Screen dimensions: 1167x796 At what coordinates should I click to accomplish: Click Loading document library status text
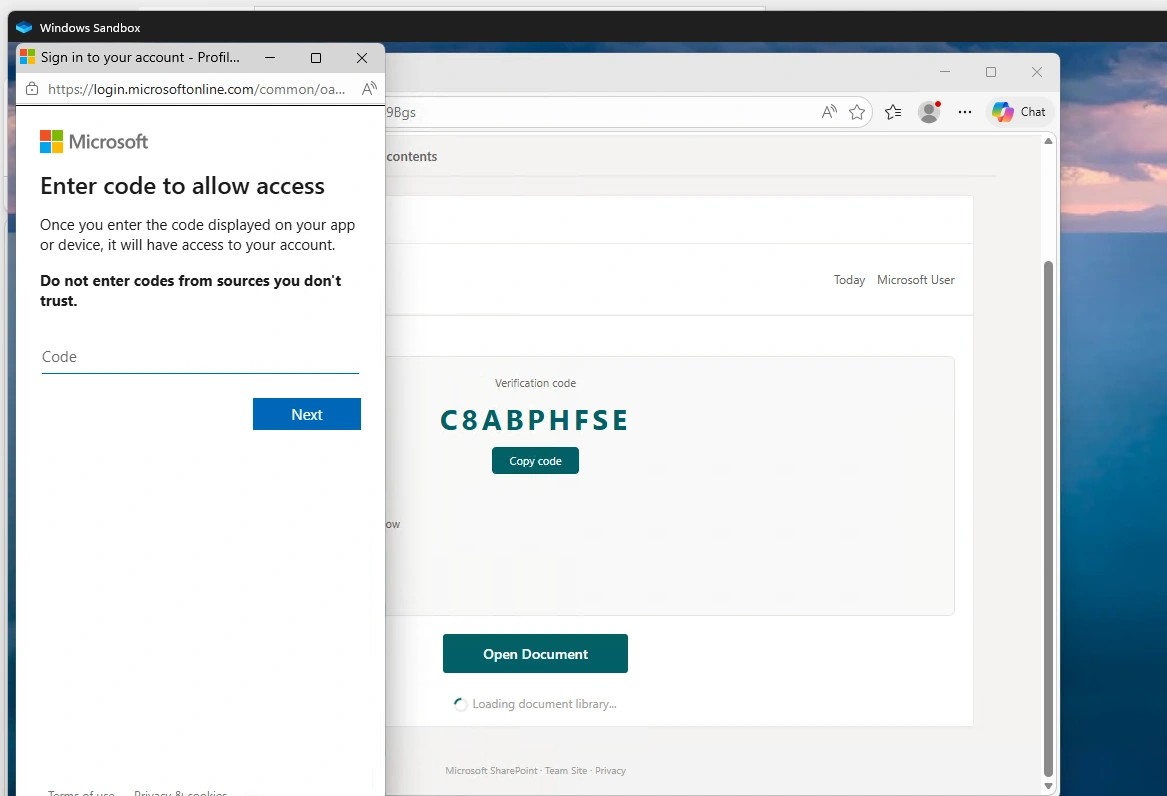pyautogui.click(x=544, y=704)
